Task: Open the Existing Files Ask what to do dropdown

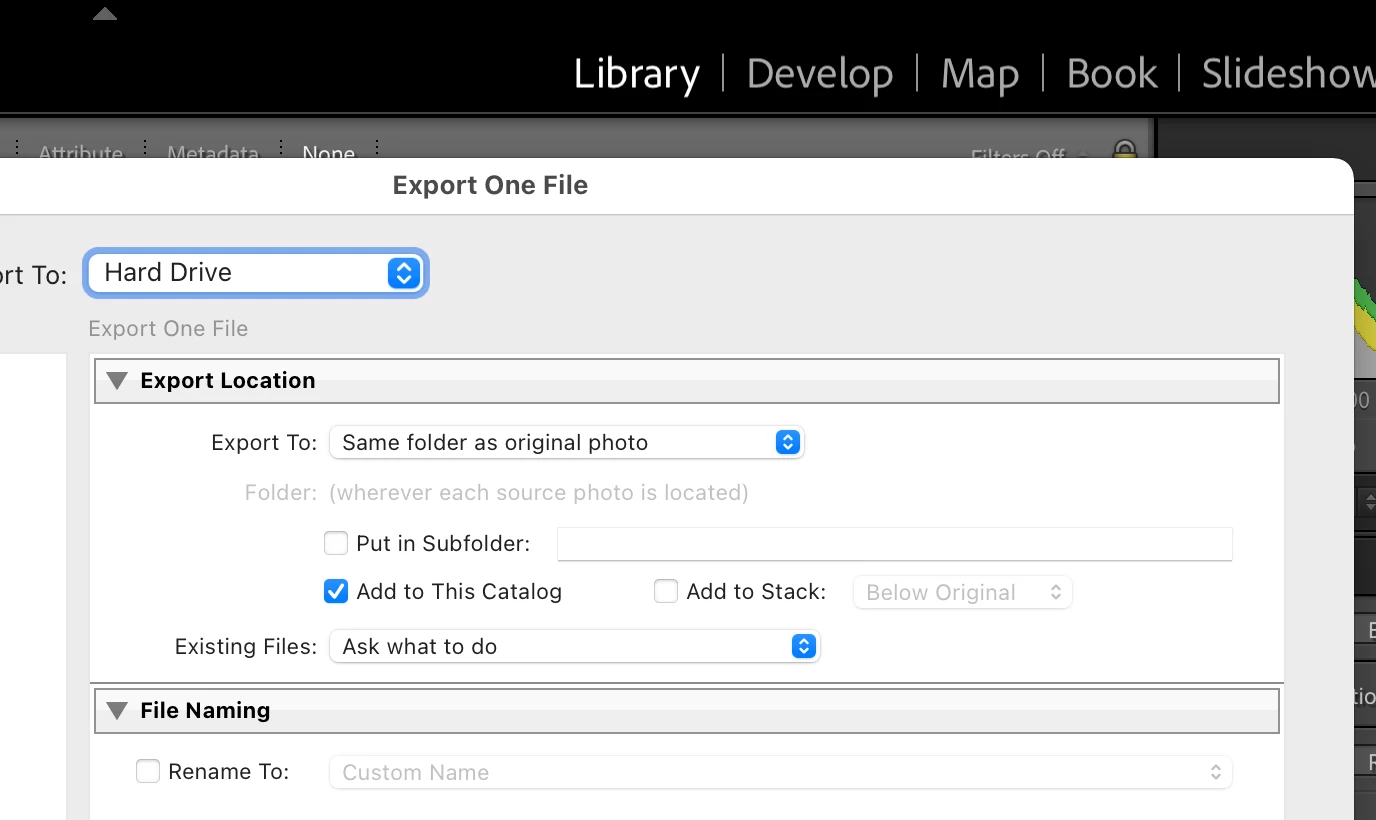Action: (574, 646)
